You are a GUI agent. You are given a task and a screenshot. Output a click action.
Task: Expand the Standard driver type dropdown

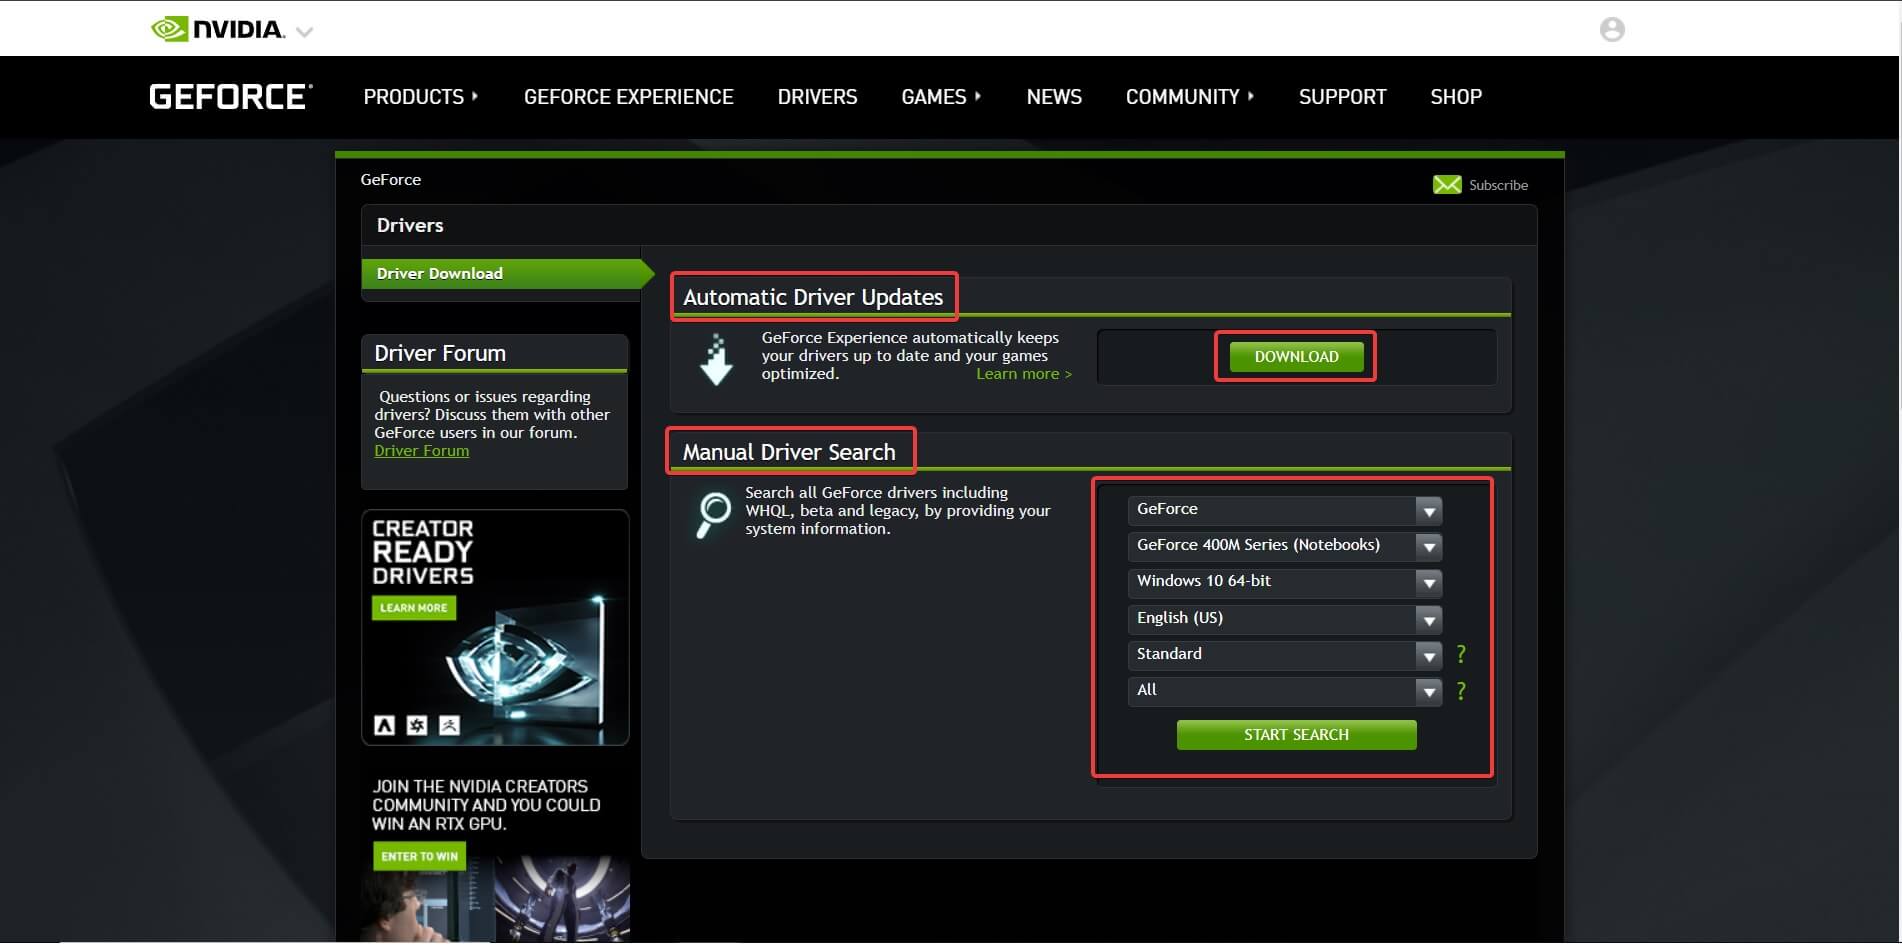(x=1284, y=655)
